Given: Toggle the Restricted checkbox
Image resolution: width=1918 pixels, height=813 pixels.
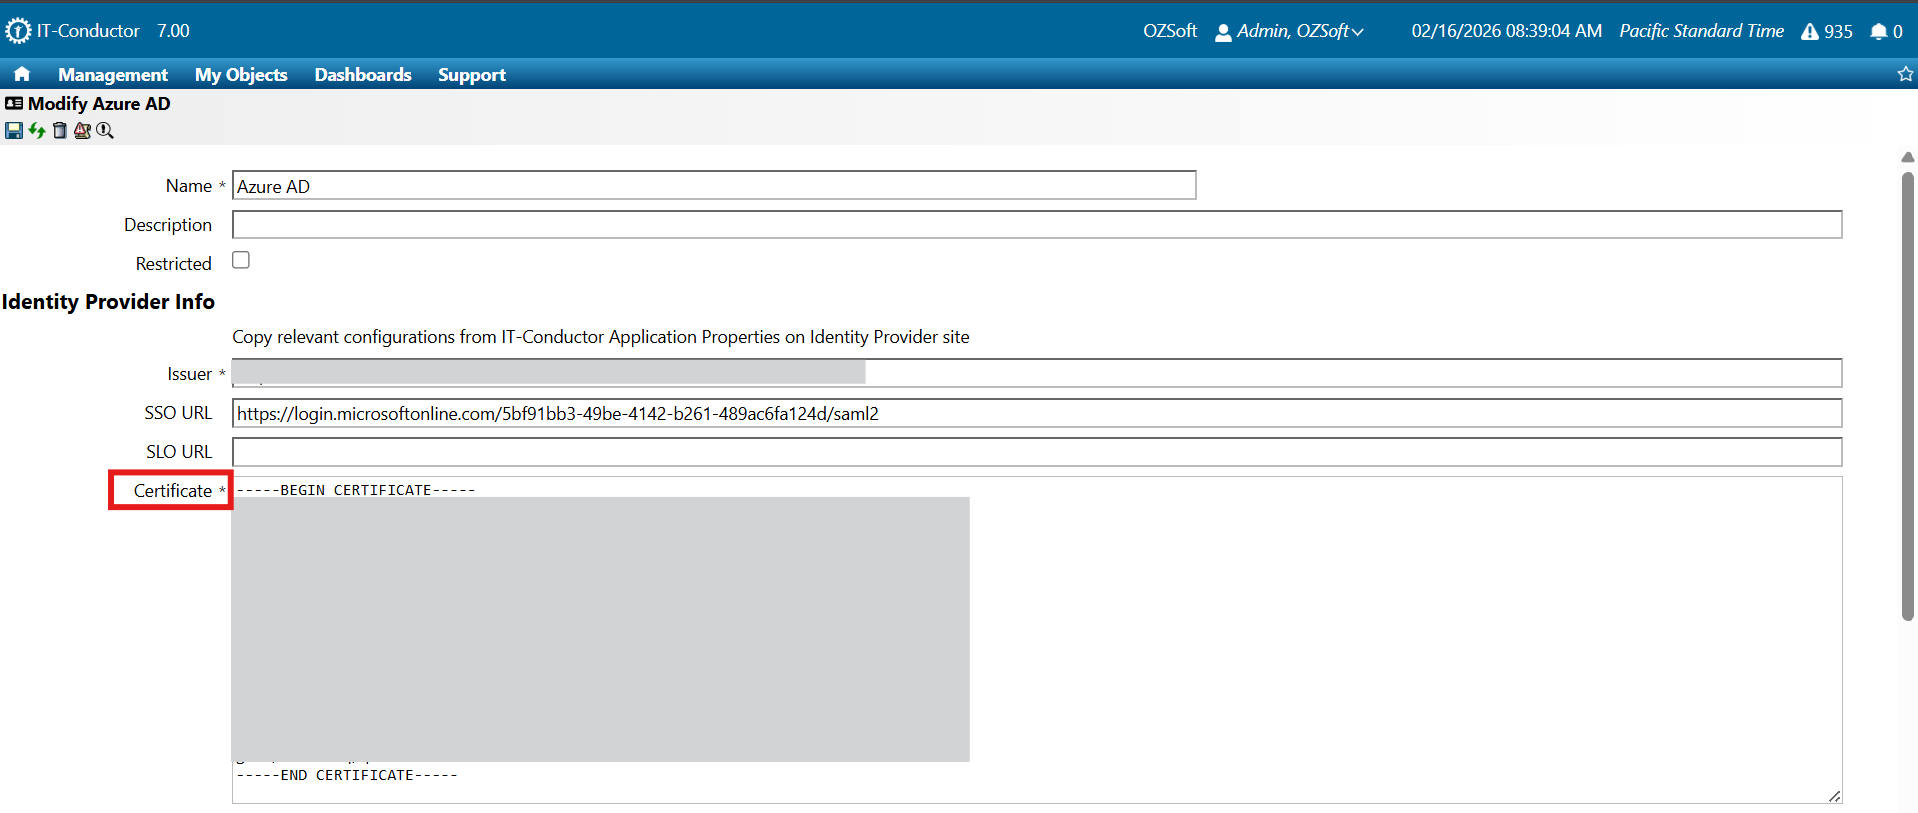Looking at the screenshot, I should [241, 260].
